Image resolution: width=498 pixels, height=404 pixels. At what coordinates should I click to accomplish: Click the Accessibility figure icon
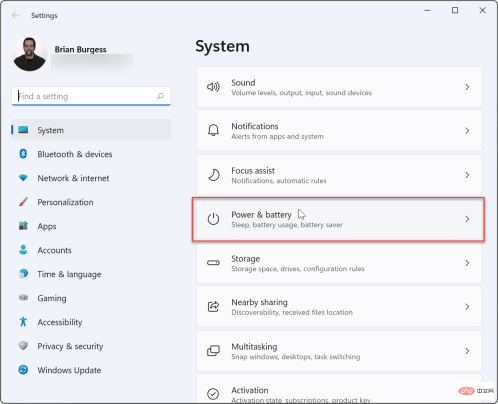click(x=23, y=322)
